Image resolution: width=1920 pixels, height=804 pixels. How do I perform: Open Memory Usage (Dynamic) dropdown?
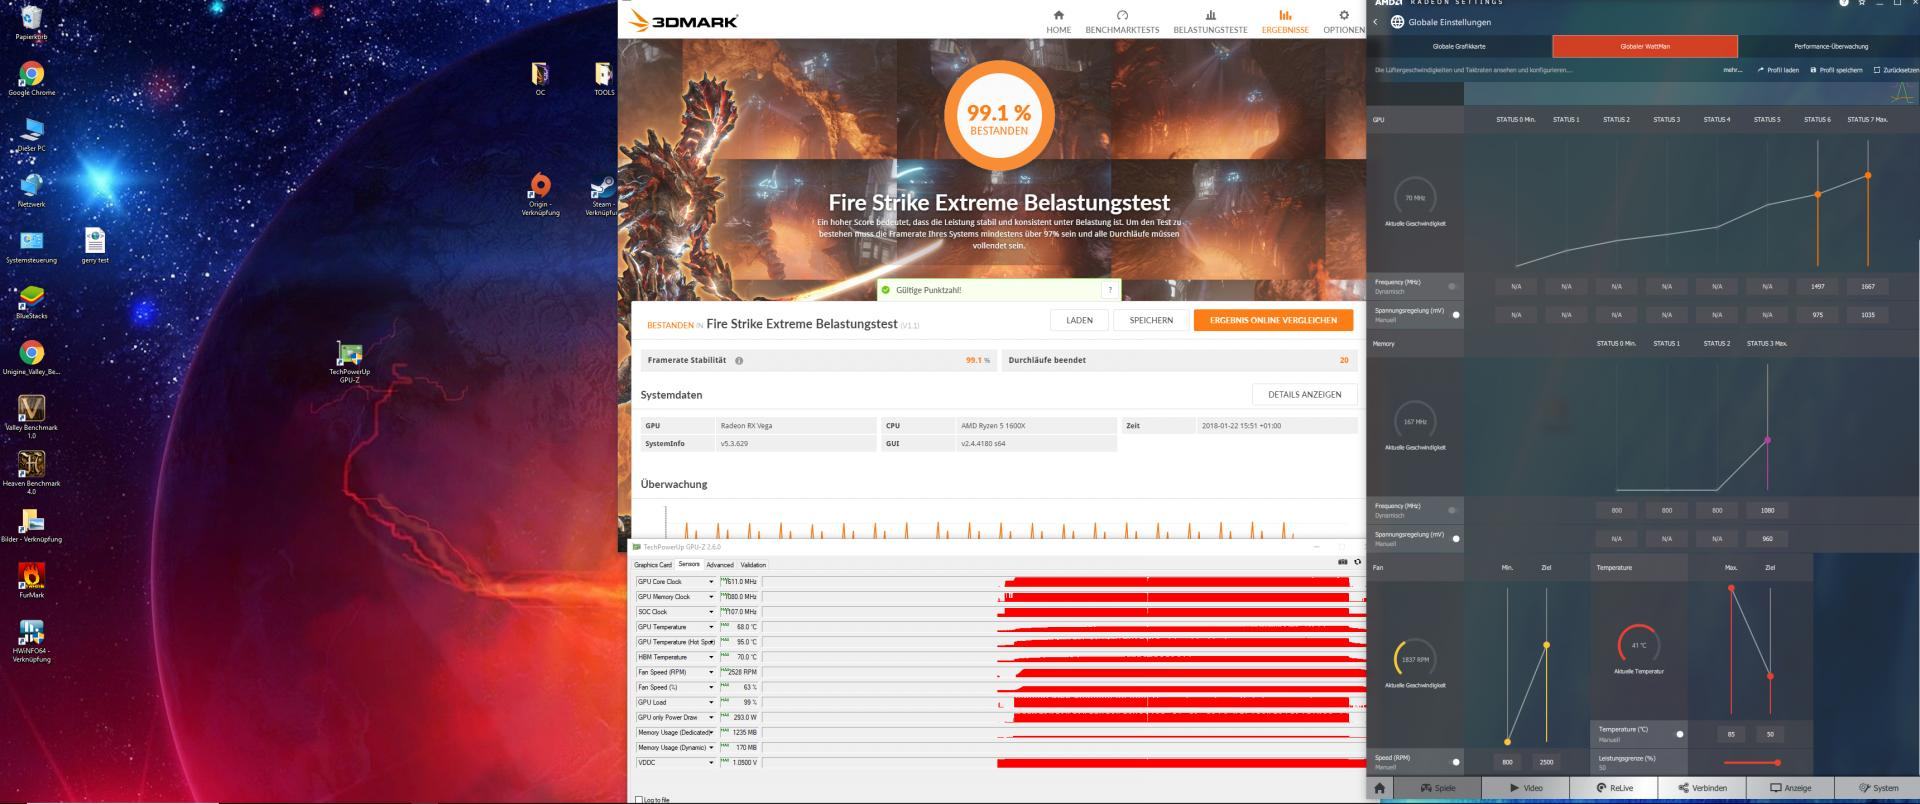[x=712, y=747]
